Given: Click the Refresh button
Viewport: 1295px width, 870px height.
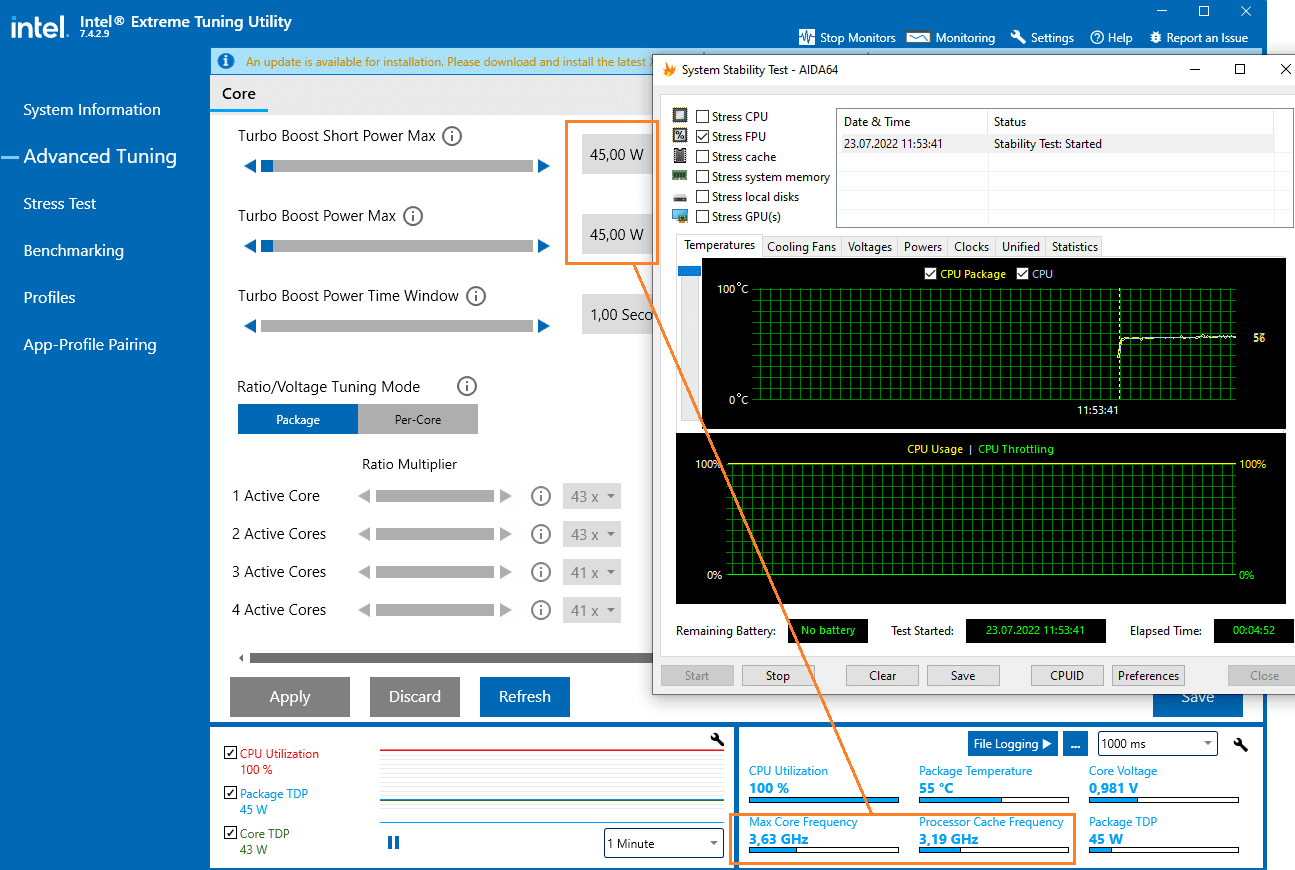Looking at the screenshot, I should coord(525,697).
